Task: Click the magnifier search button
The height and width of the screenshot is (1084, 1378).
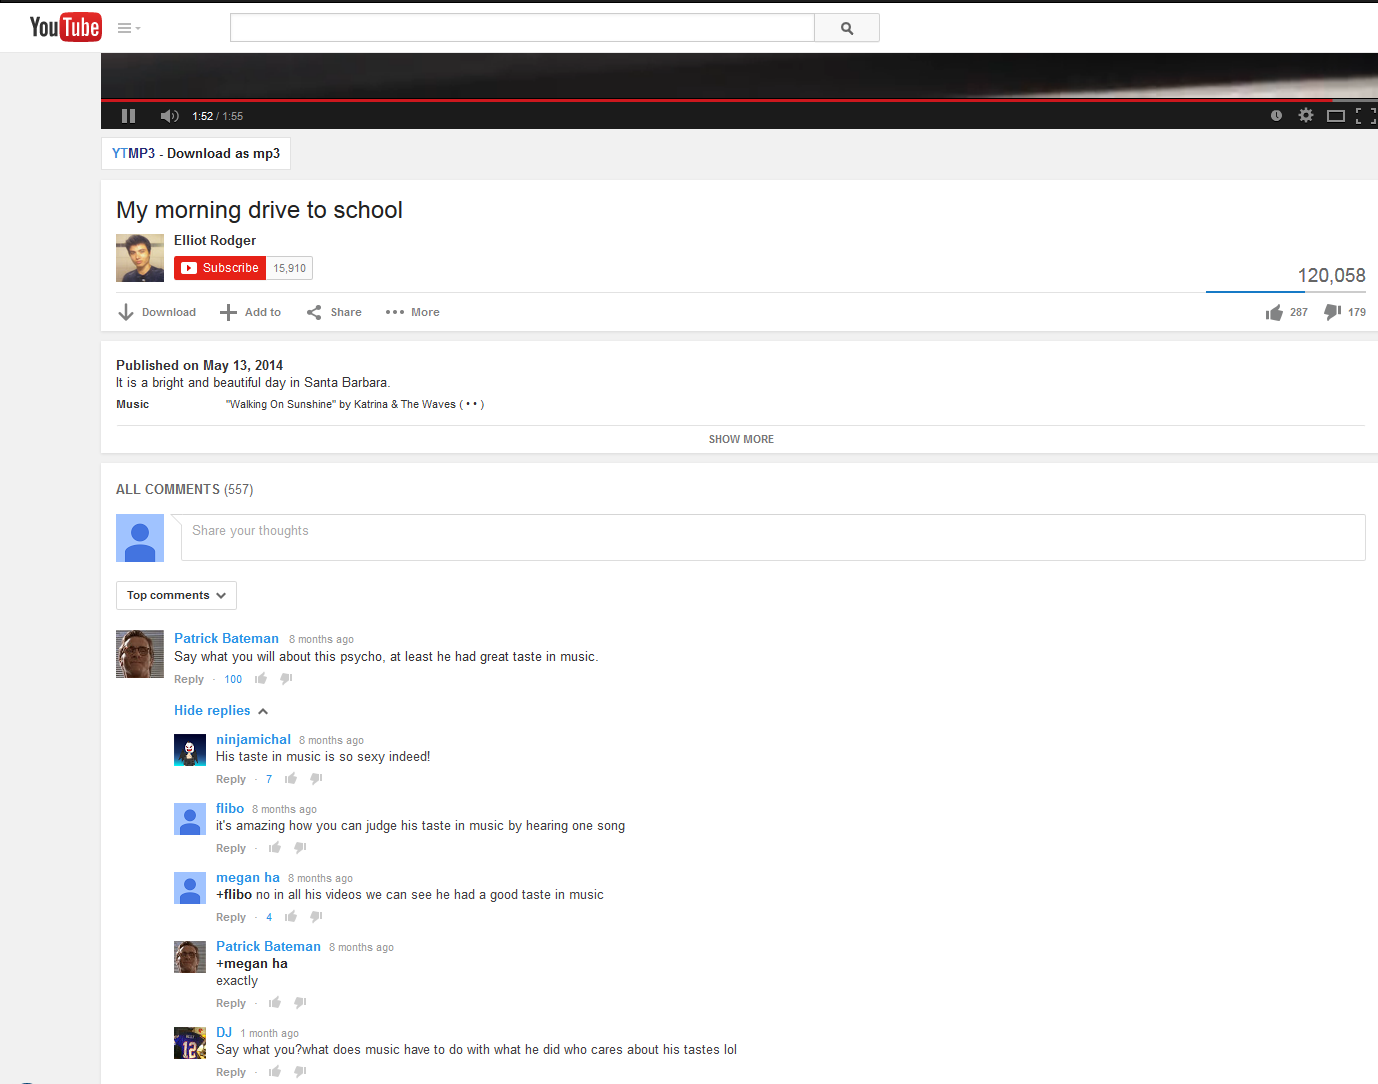Action: coord(847,28)
